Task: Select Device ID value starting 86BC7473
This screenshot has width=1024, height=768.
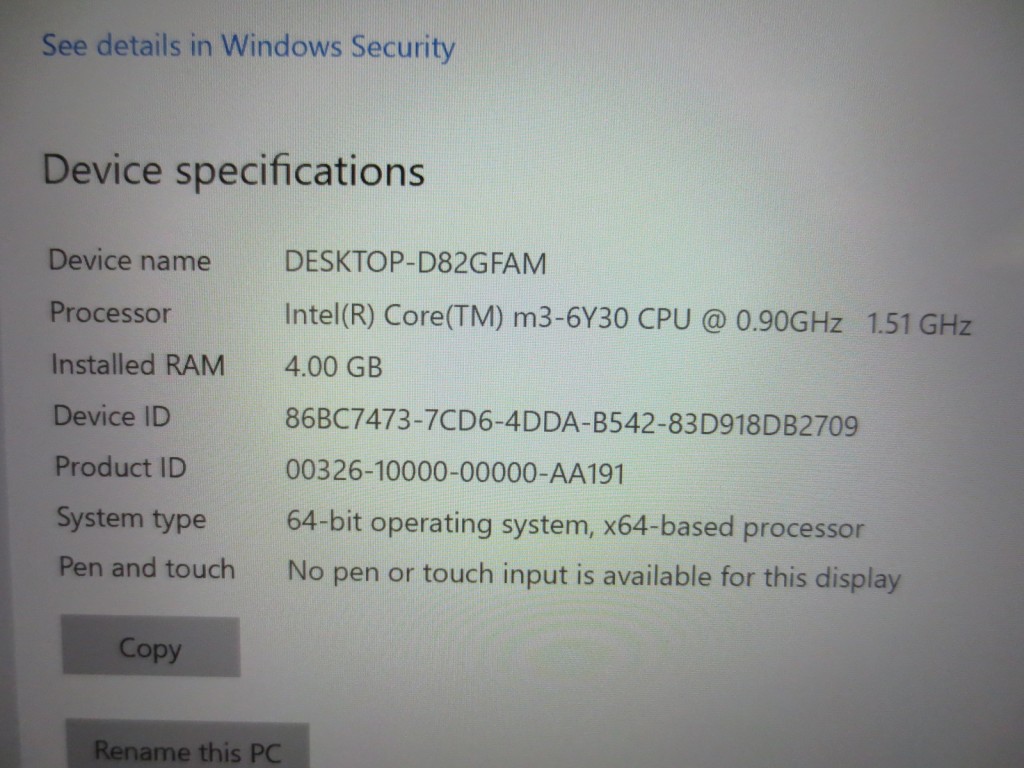Action: tap(571, 422)
